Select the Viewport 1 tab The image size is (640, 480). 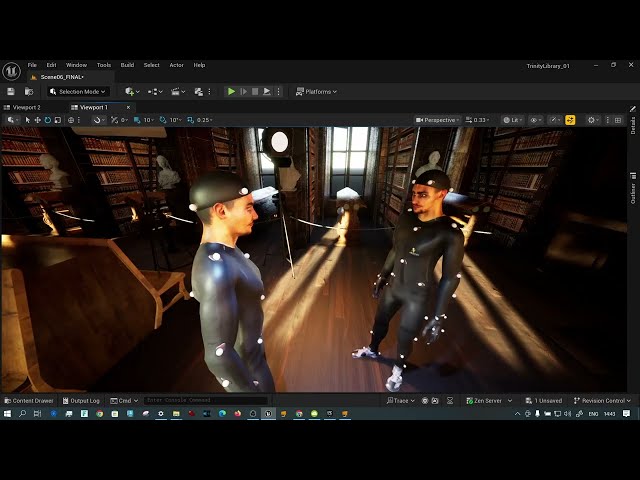tap(94, 107)
